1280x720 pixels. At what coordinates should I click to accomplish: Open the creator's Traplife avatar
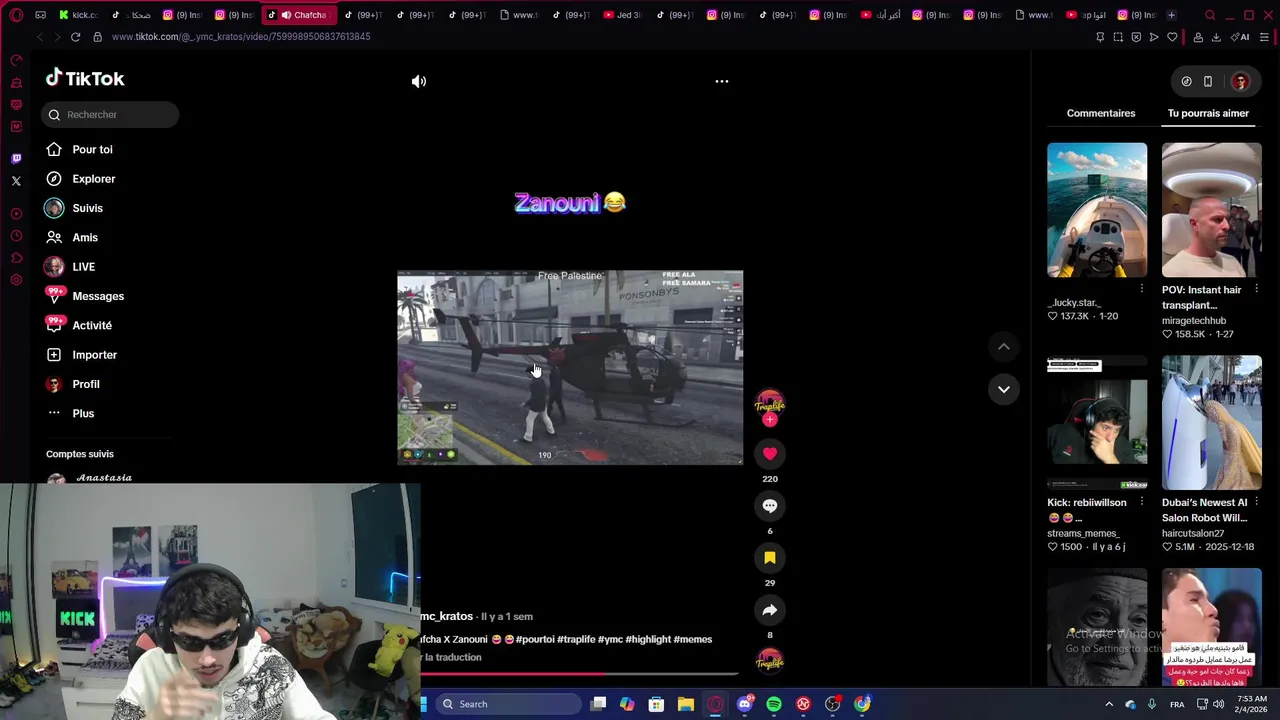coord(770,403)
